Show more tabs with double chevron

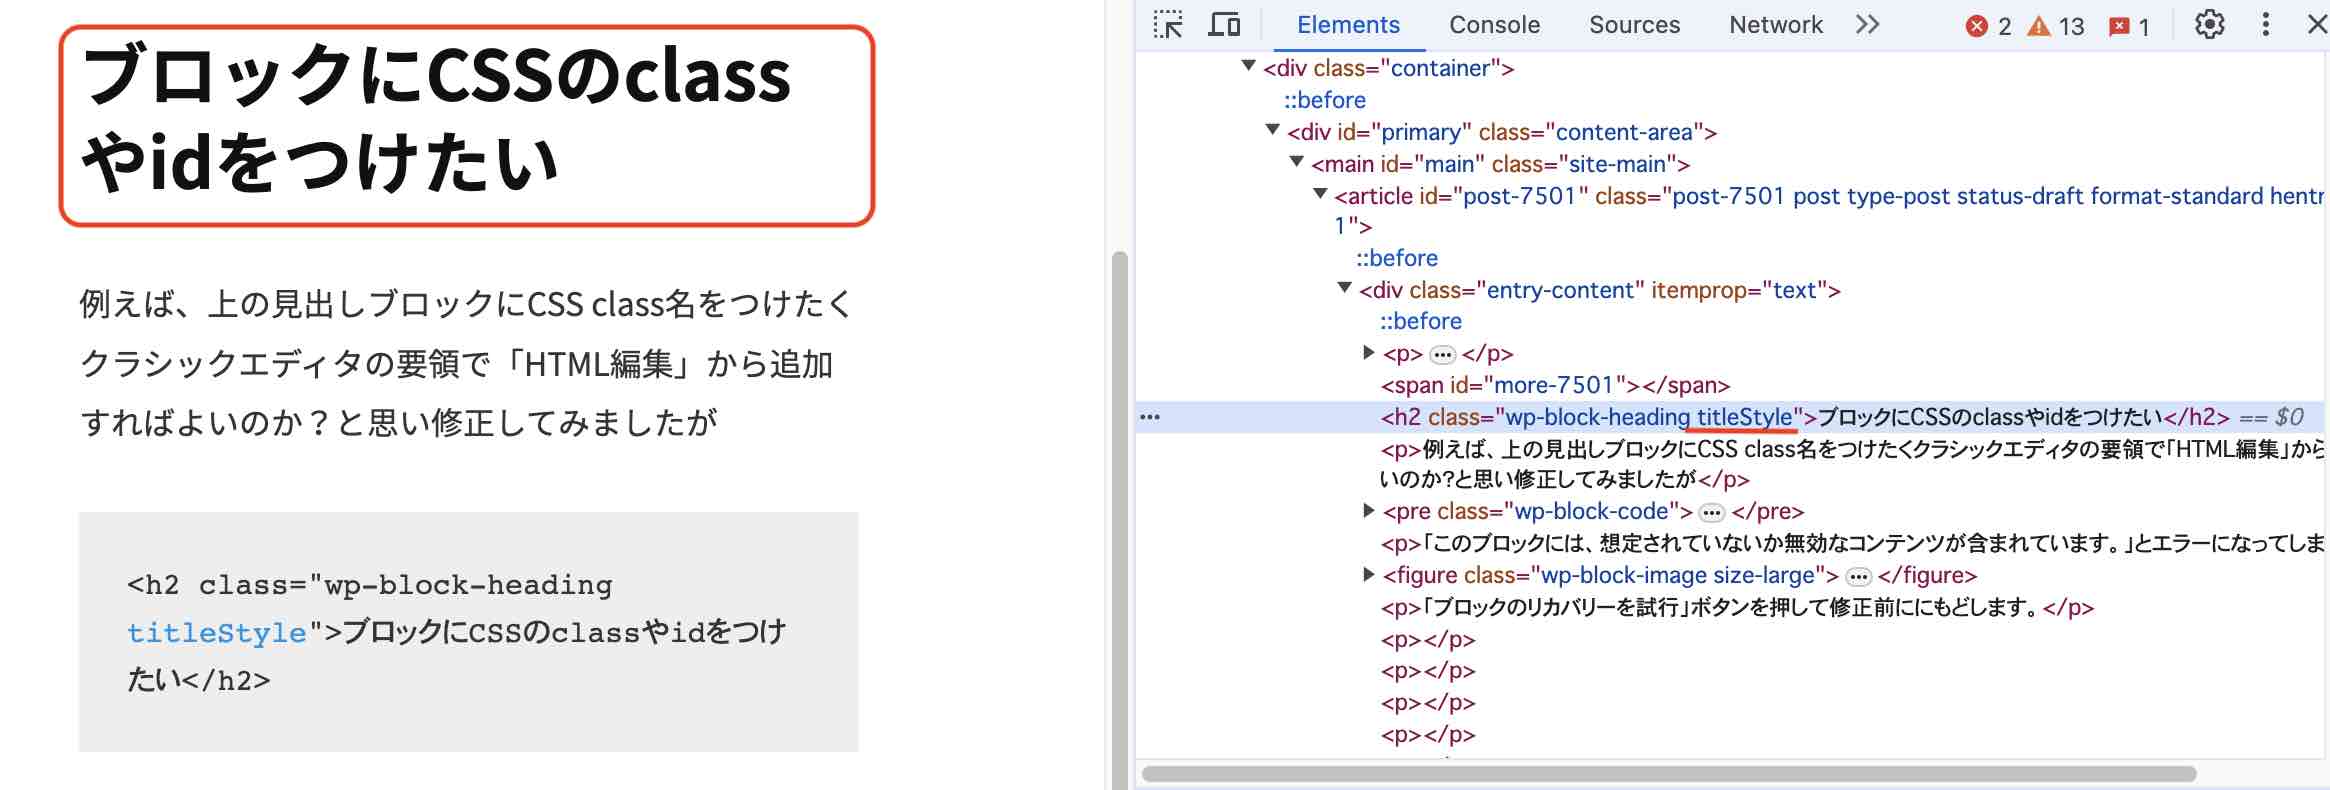point(1867,25)
